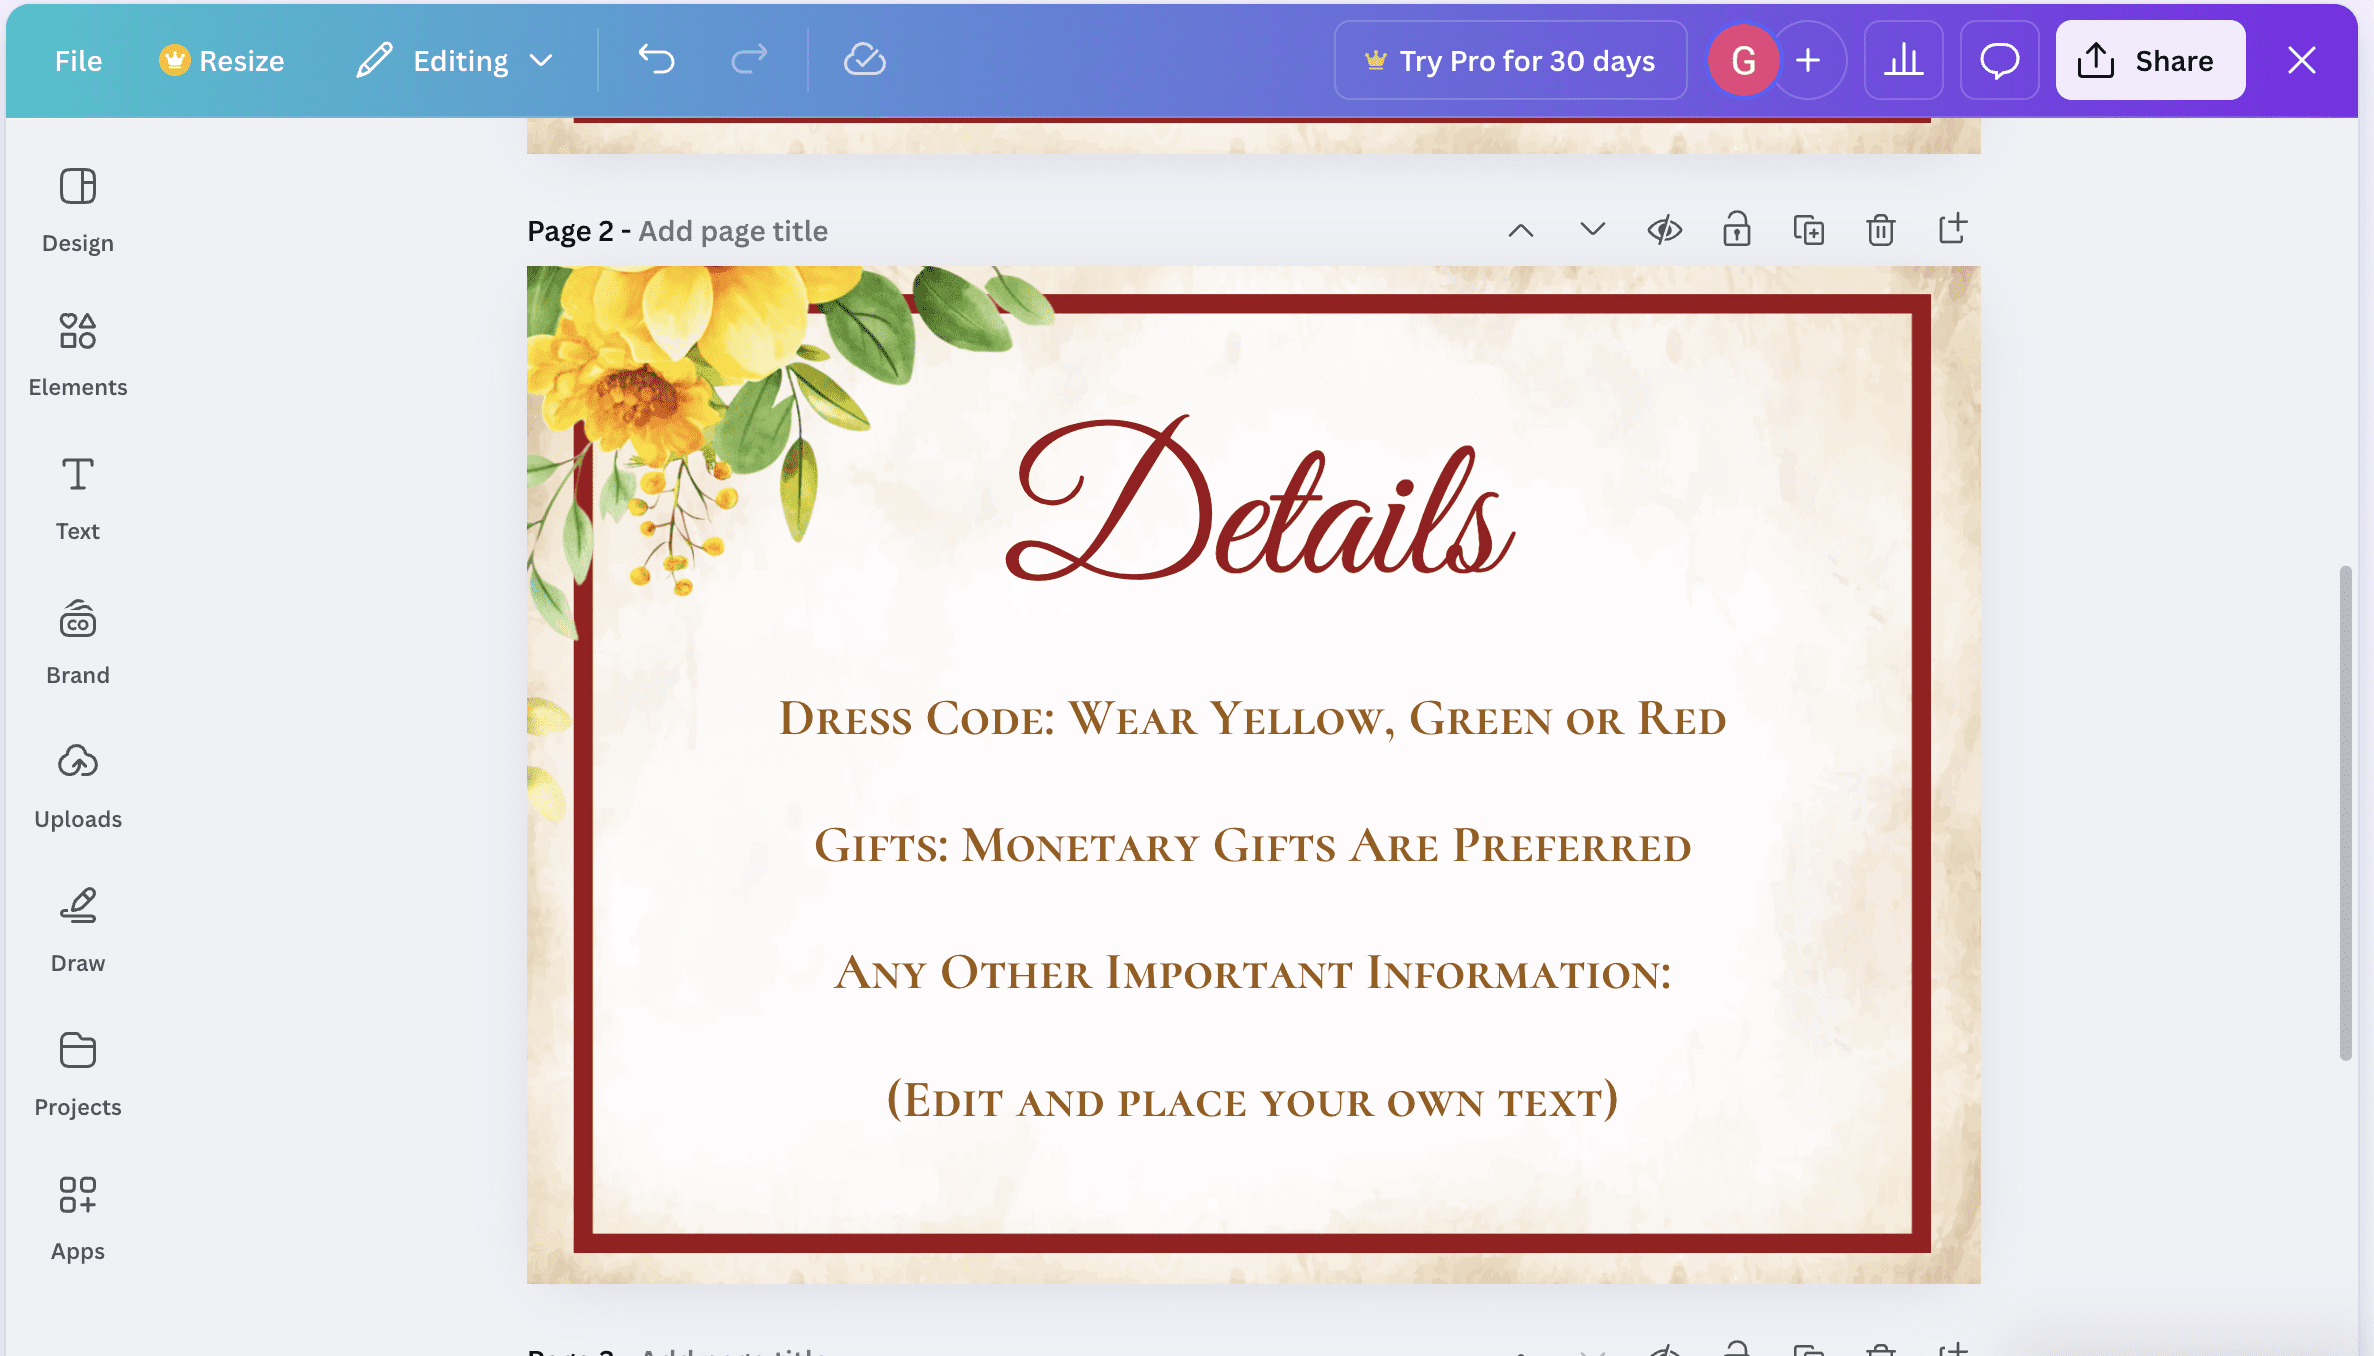Open the Uploads panel
The height and width of the screenshot is (1356, 2374).
pyautogui.click(x=78, y=785)
